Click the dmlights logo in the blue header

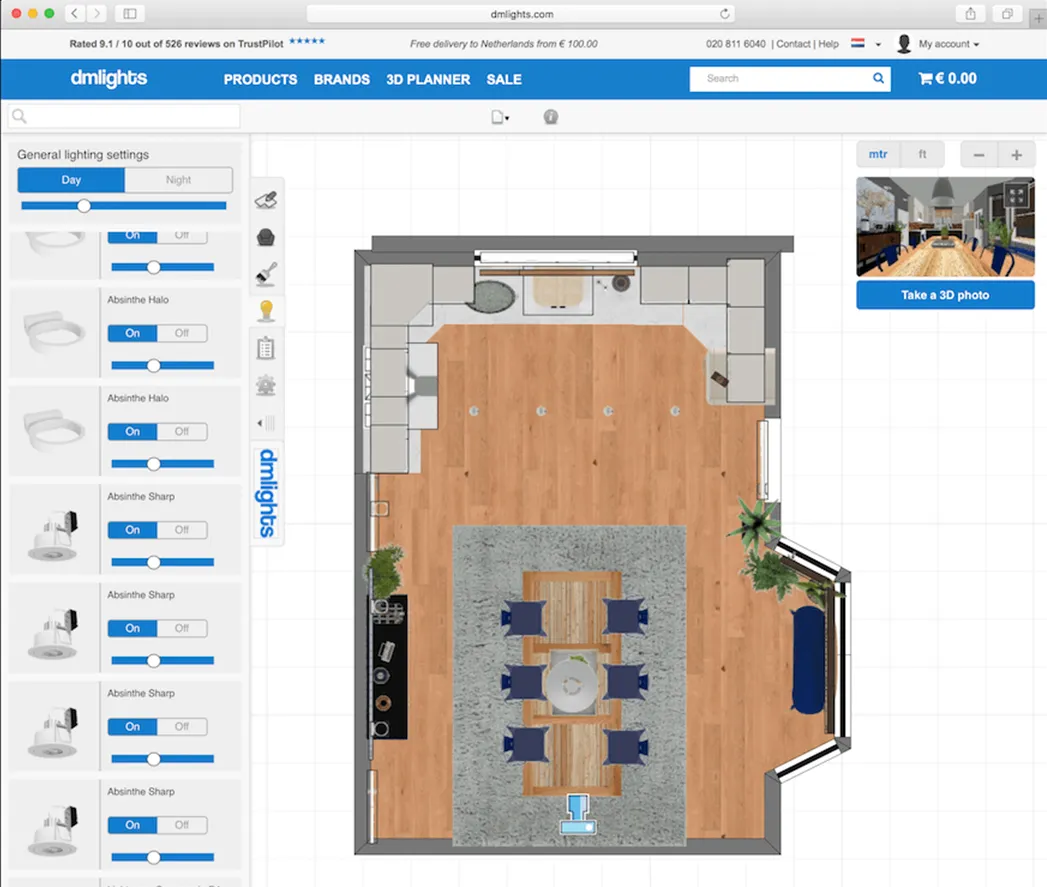pos(109,78)
